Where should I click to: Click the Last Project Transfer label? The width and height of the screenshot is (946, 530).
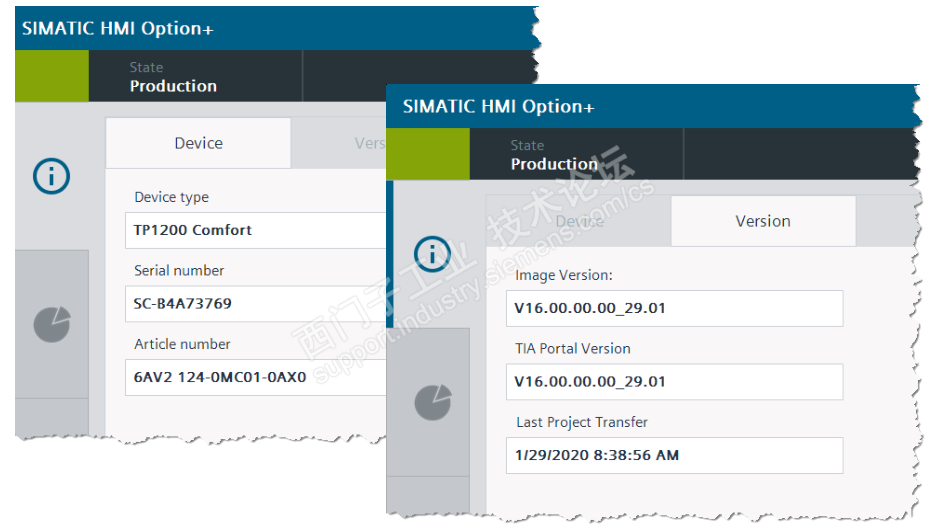coord(582,423)
